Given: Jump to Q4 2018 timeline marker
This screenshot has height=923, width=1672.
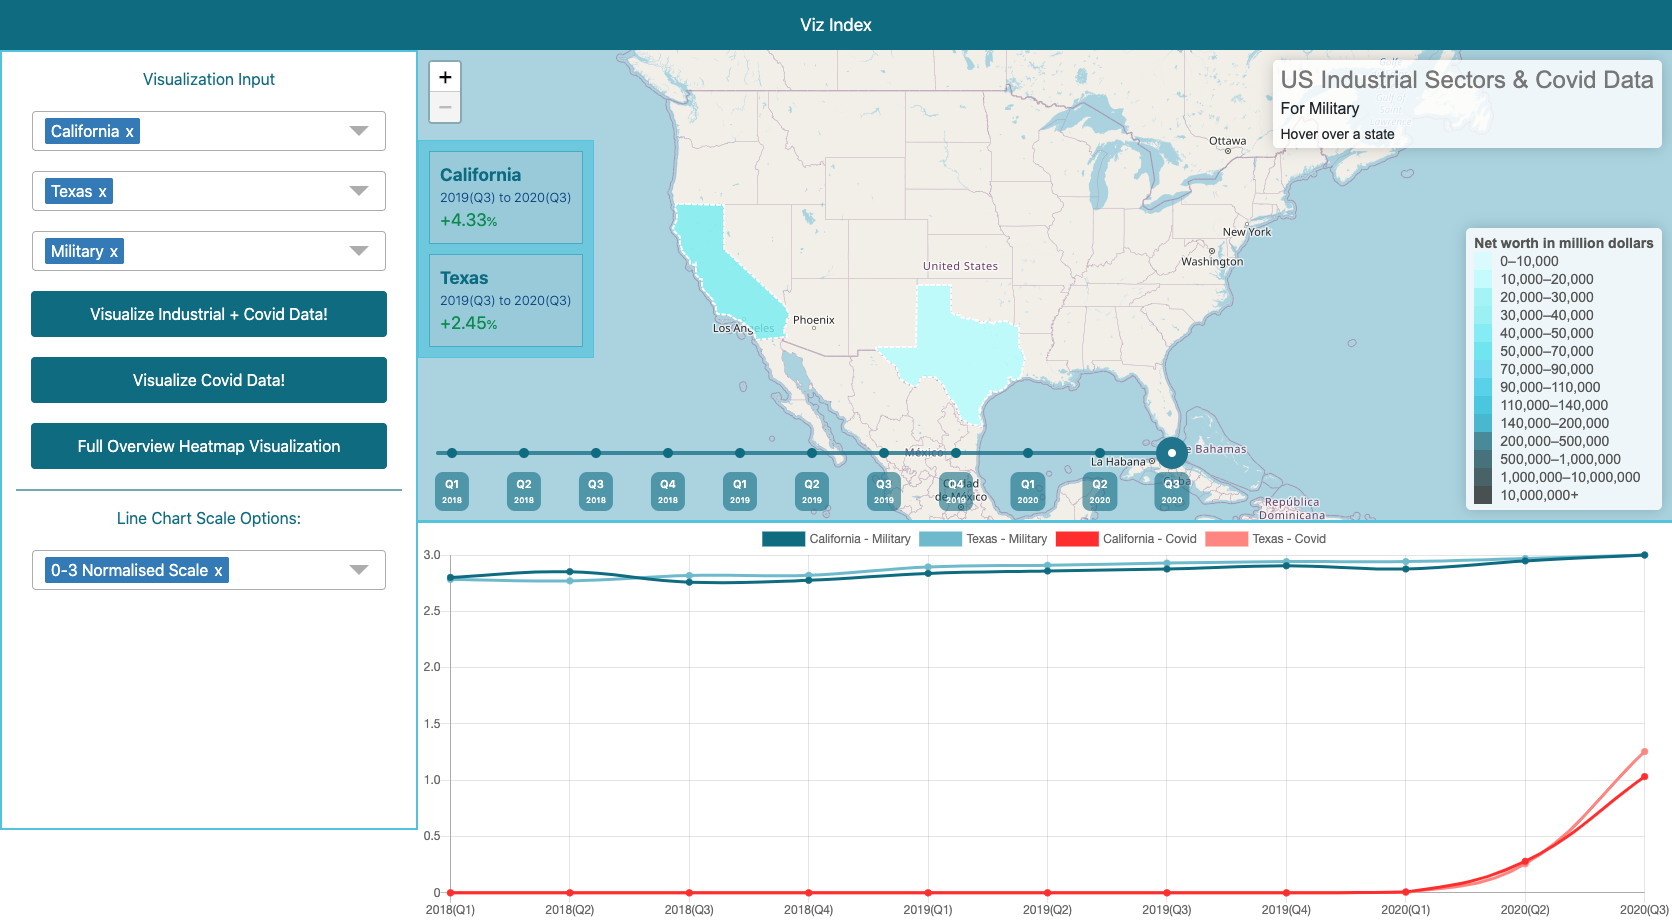Looking at the screenshot, I should (668, 491).
